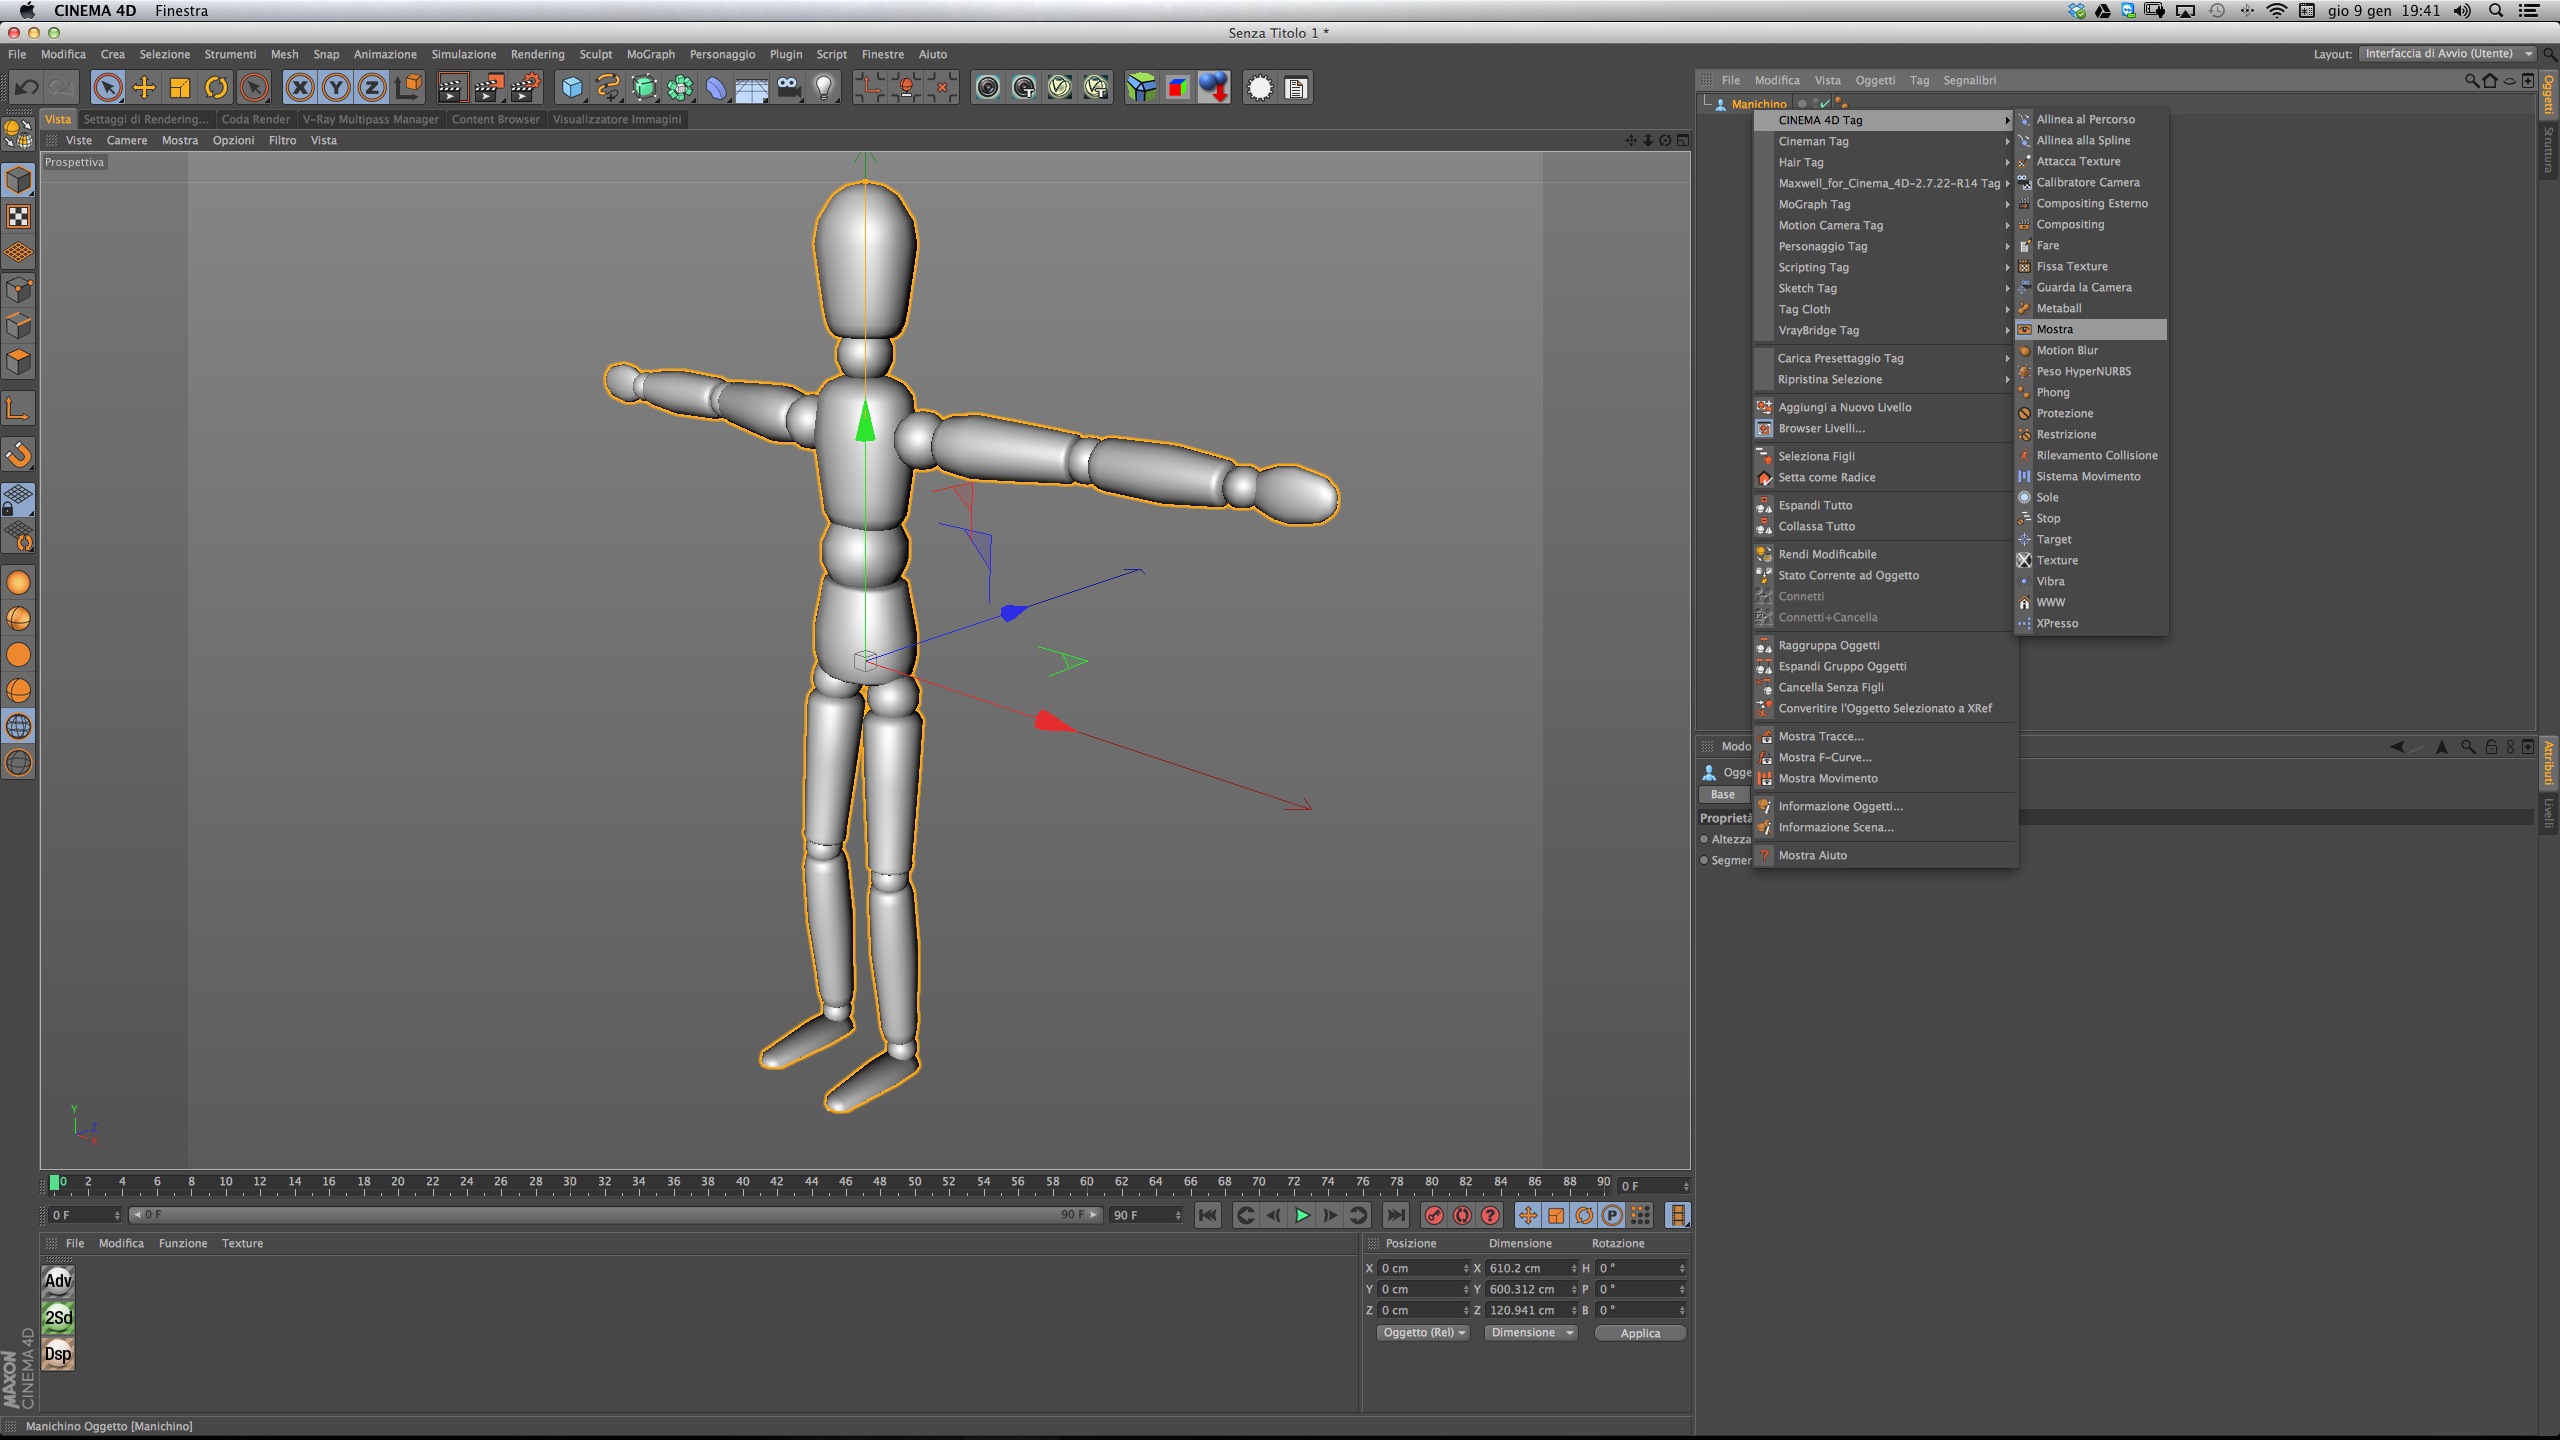Select the Move tool in toolbar
The image size is (2560, 1440).
(x=144, y=88)
